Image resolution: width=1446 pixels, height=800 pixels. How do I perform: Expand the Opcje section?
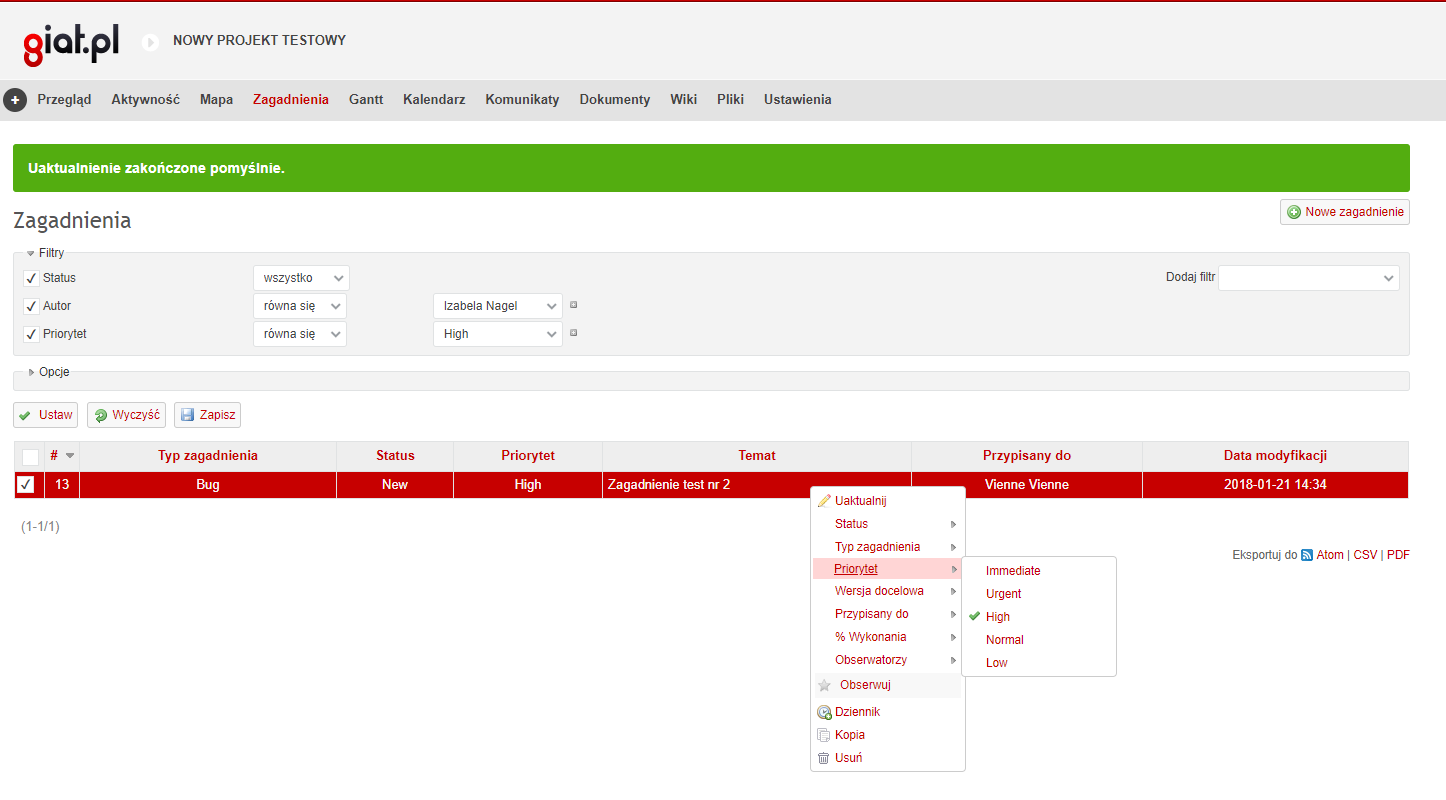pos(49,372)
